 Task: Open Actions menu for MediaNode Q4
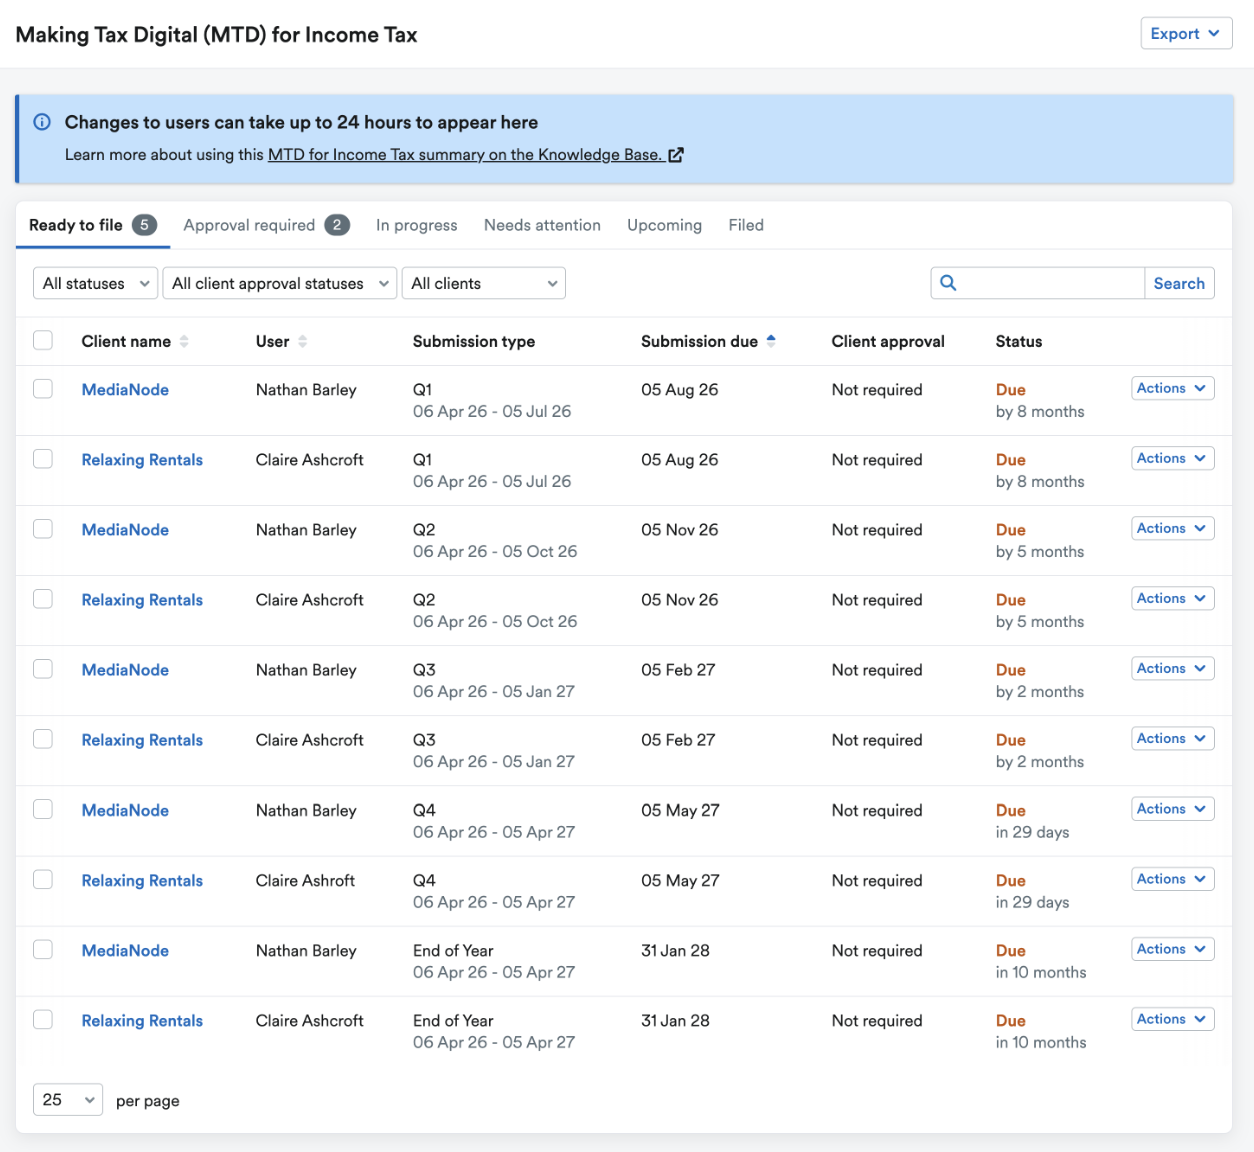[1173, 809]
